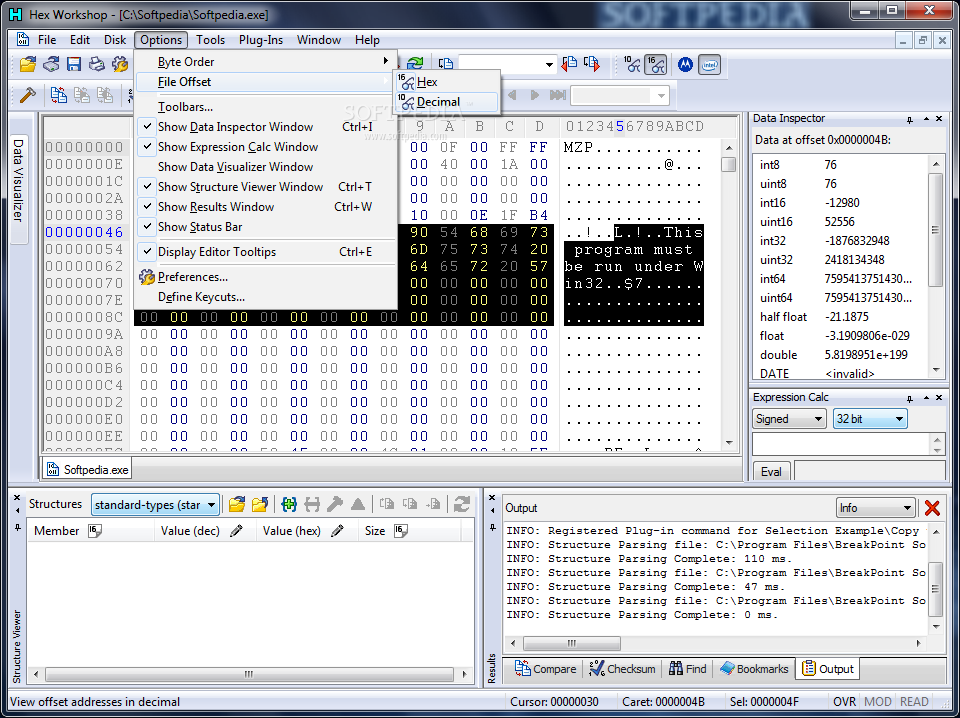The height and width of the screenshot is (718, 960).
Task: Click the pencil icon beside Value (dec)
Action: [x=236, y=531]
